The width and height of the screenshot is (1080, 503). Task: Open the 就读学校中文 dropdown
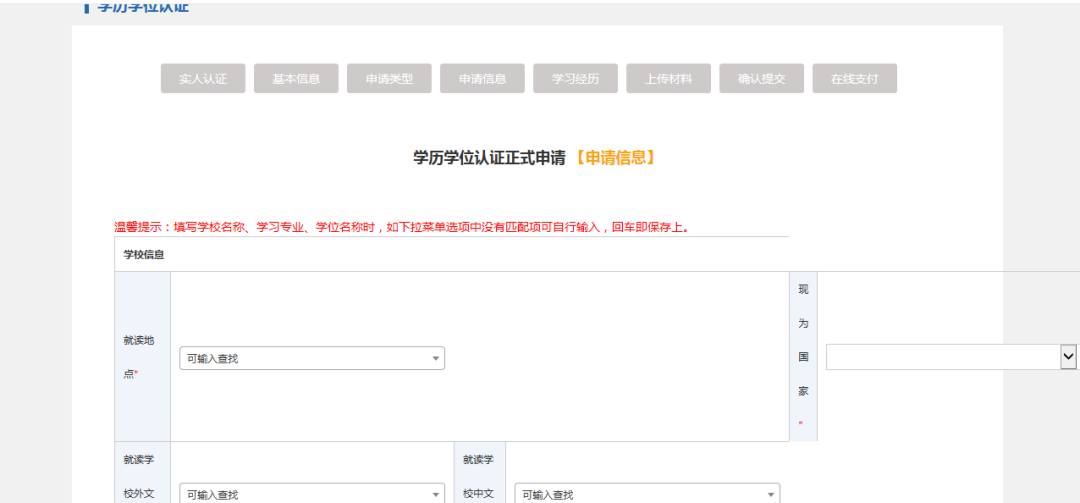[x=647, y=494]
